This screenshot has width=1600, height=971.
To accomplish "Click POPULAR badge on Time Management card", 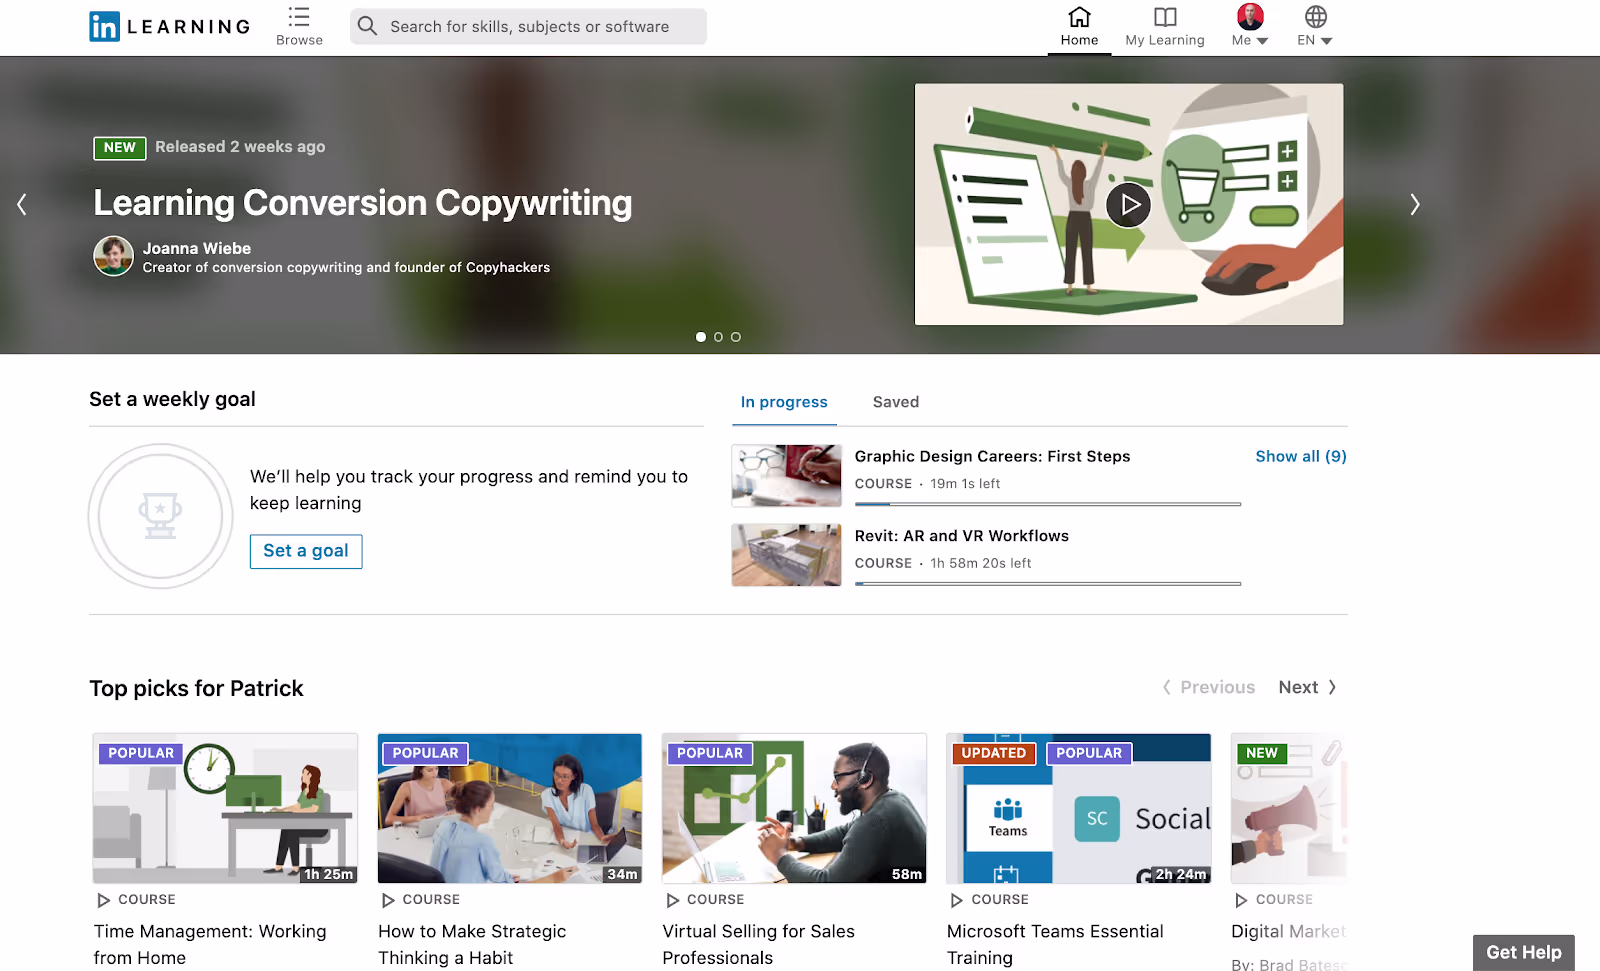I will click(141, 753).
